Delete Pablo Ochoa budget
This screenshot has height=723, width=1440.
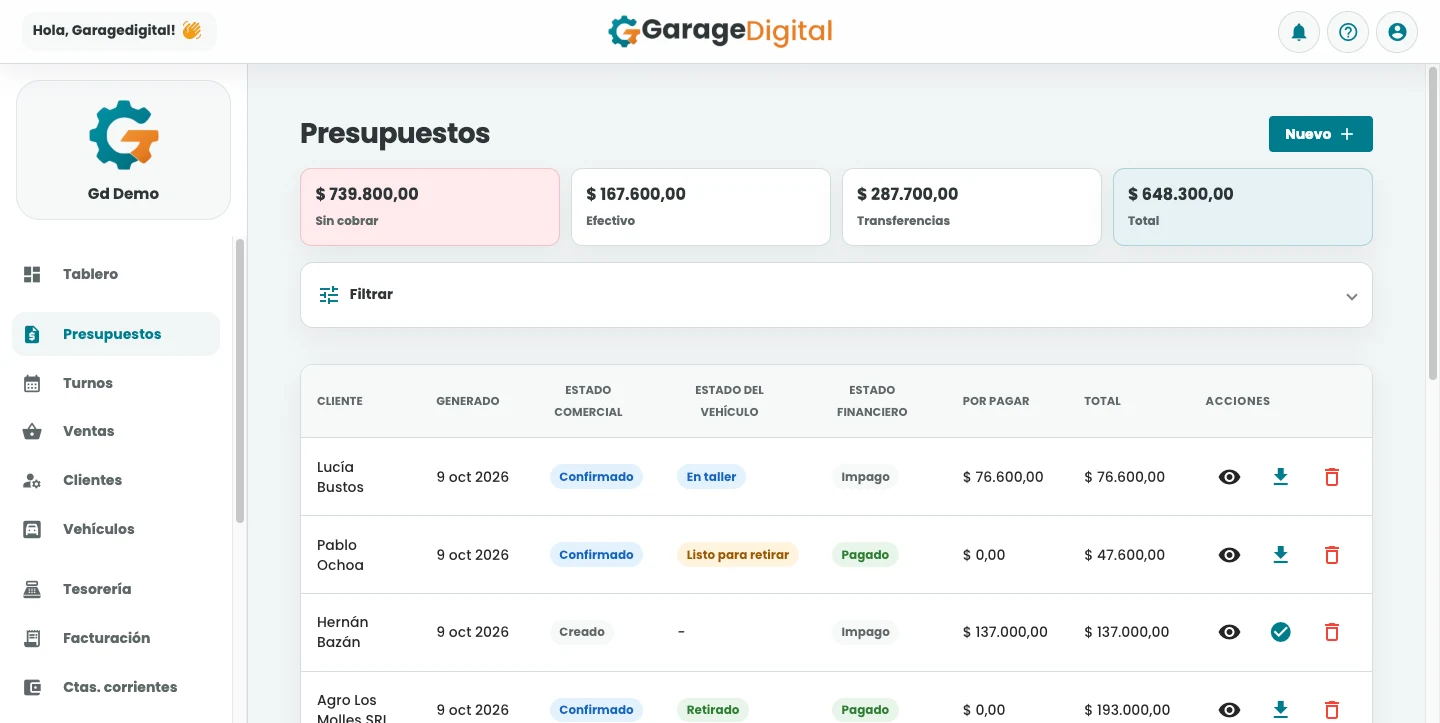click(x=1332, y=555)
